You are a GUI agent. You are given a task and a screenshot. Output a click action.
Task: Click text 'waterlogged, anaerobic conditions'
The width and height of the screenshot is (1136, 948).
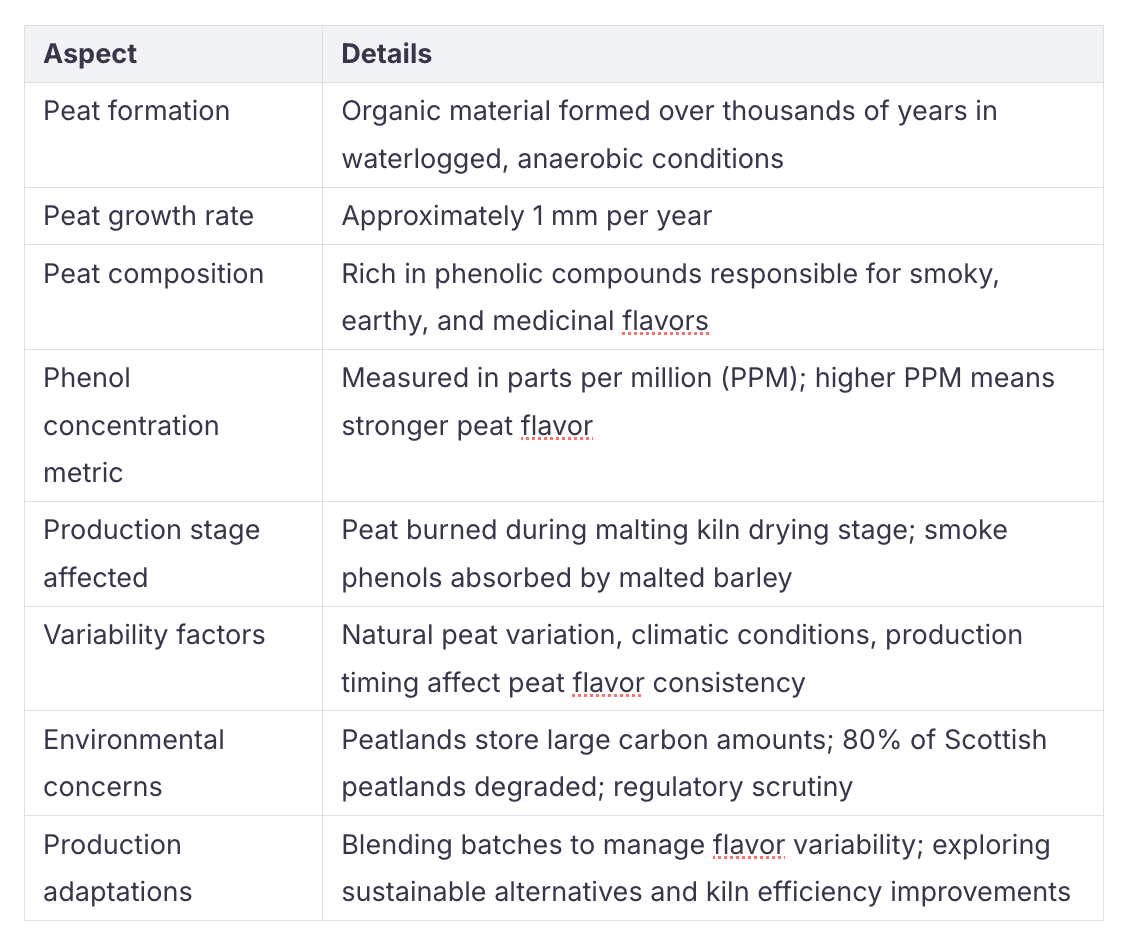(x=563, y=159)
